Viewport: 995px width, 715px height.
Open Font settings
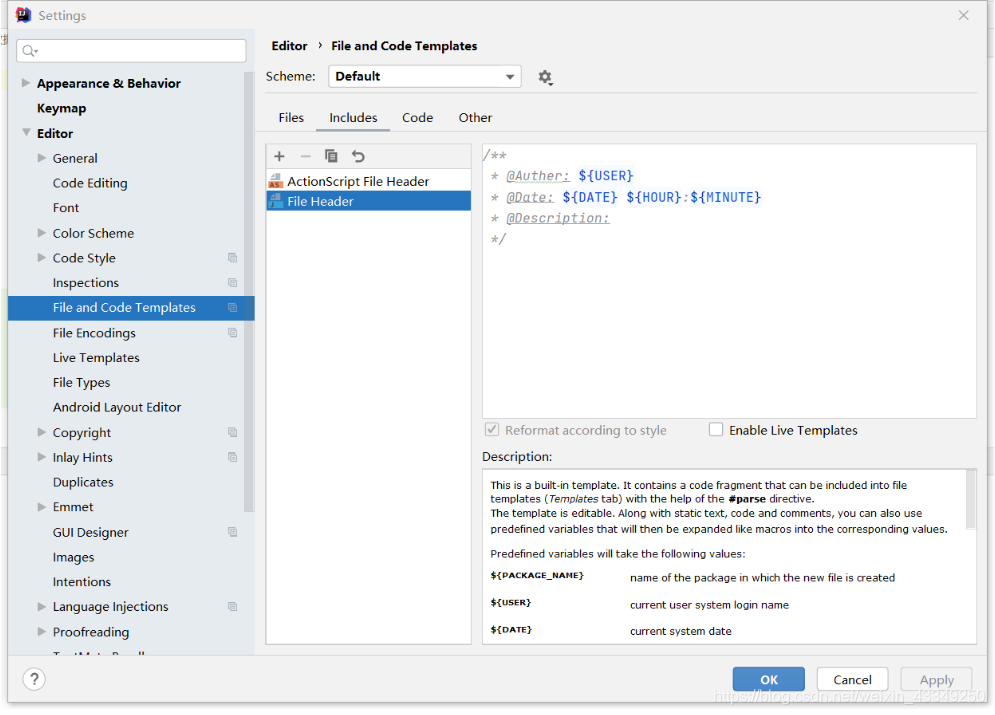pos(66,208)
